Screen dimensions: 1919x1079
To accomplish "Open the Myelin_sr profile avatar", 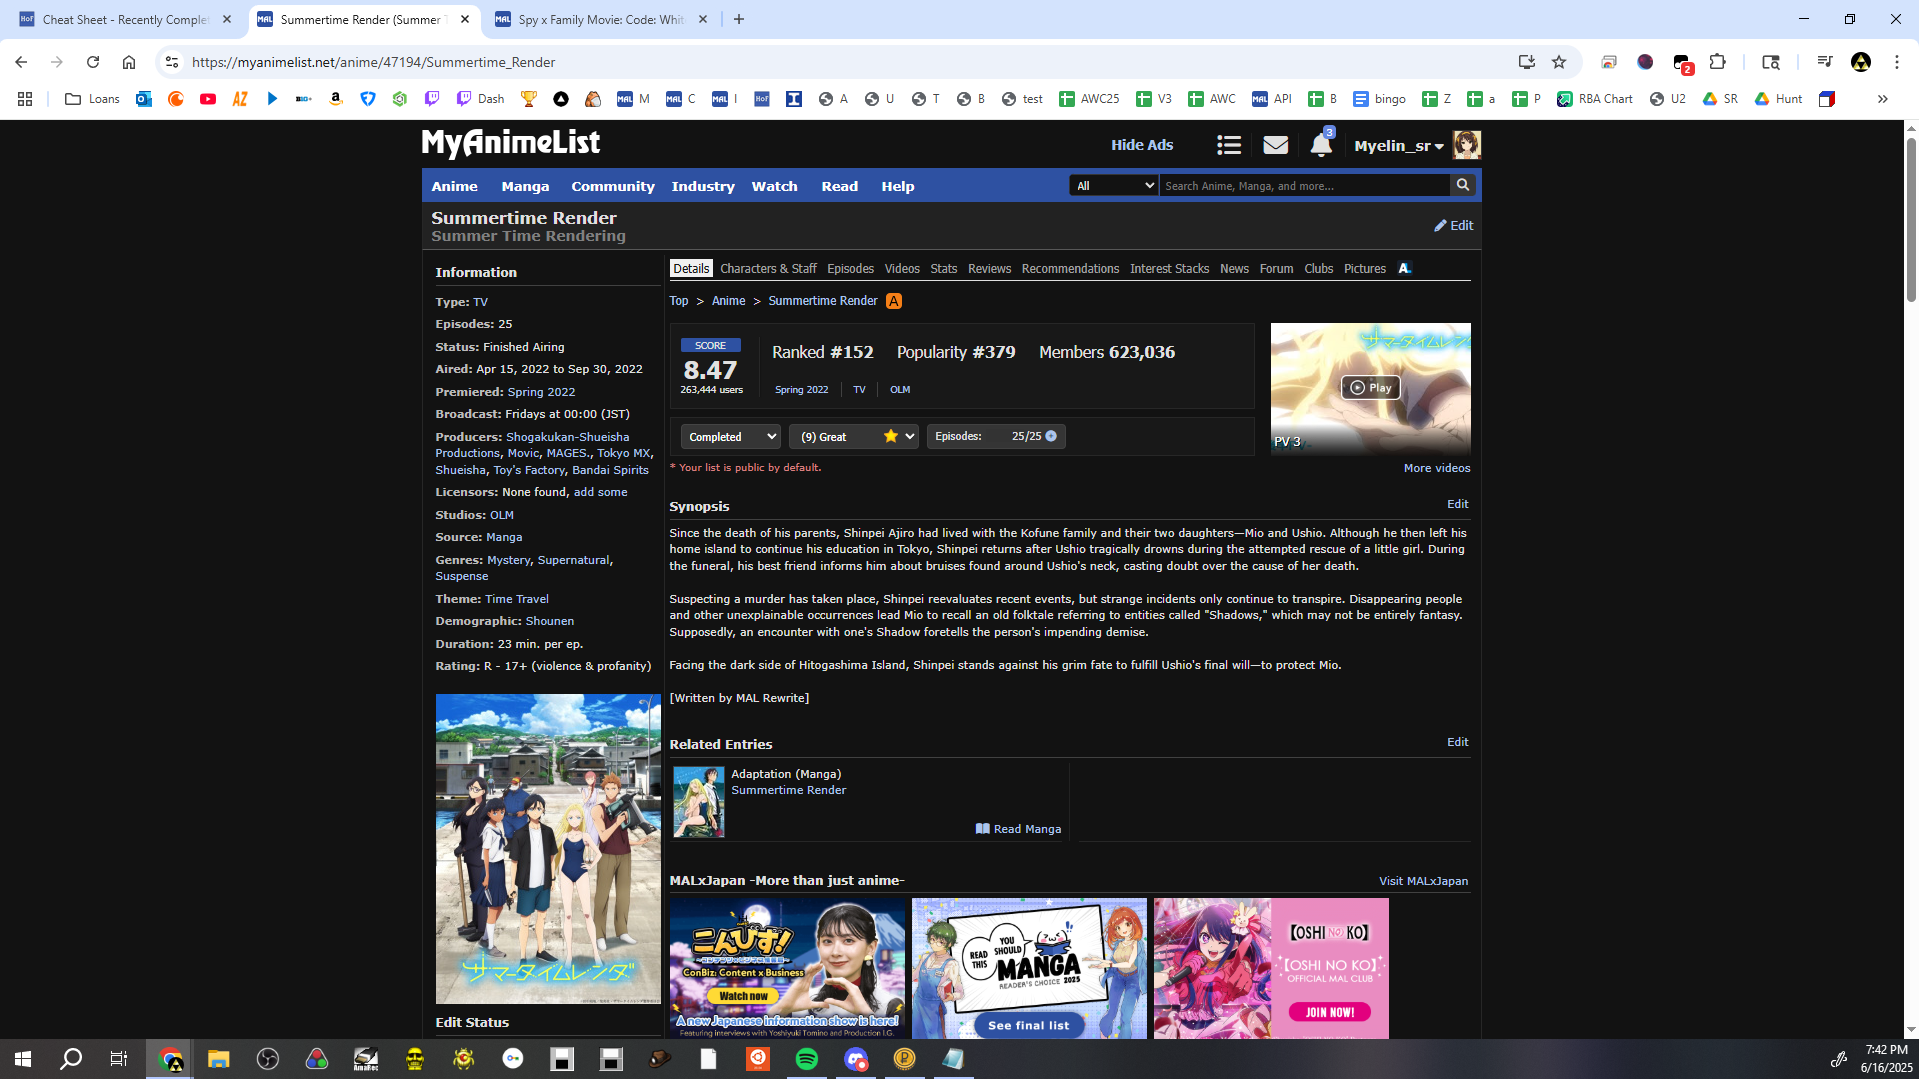I will [1466, 145].
